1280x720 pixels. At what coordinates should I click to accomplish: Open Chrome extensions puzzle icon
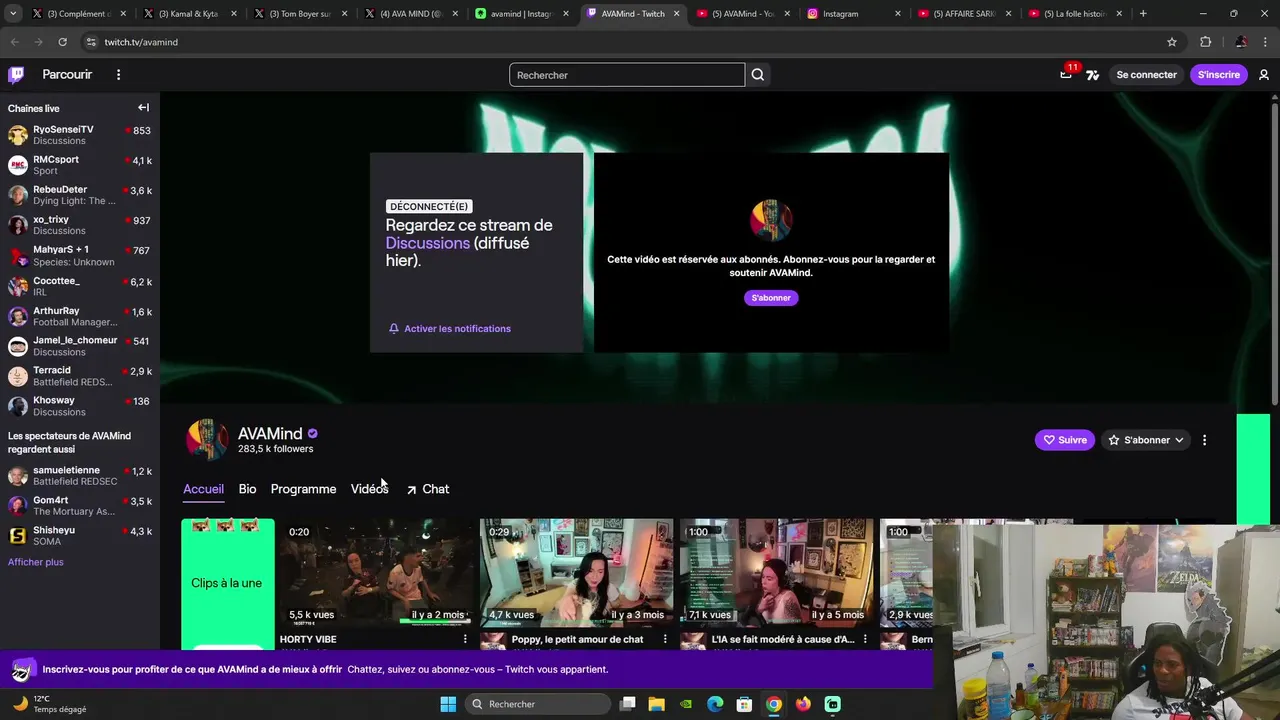click(1205, 42)
